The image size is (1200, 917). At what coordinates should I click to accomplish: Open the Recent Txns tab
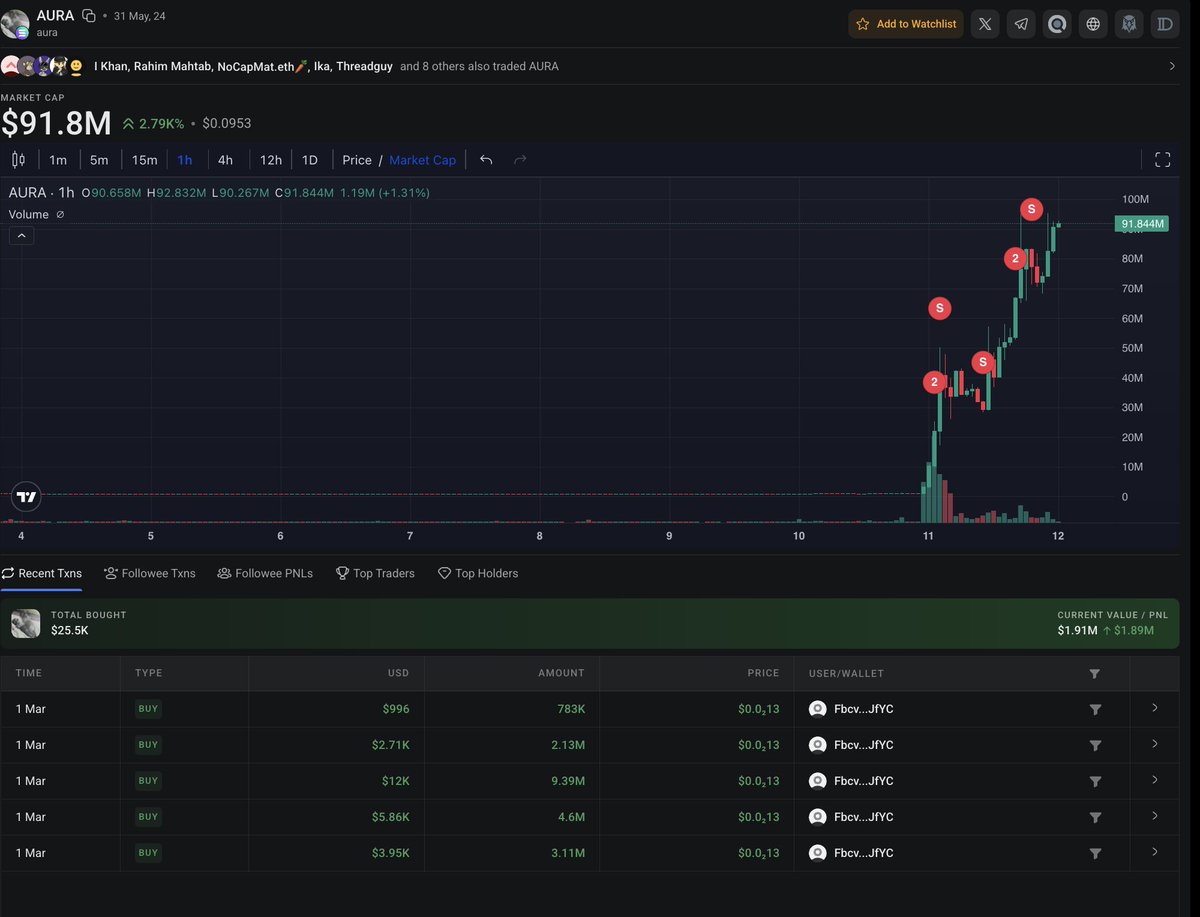41,573
